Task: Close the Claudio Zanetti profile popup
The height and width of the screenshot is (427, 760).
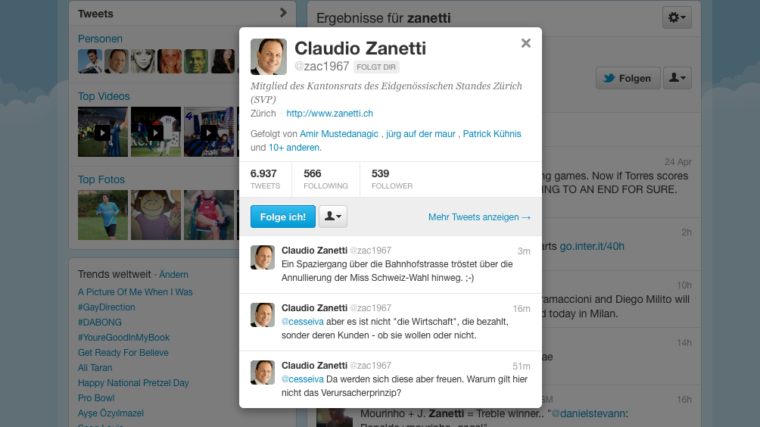Action: click(x=526, y=43)
